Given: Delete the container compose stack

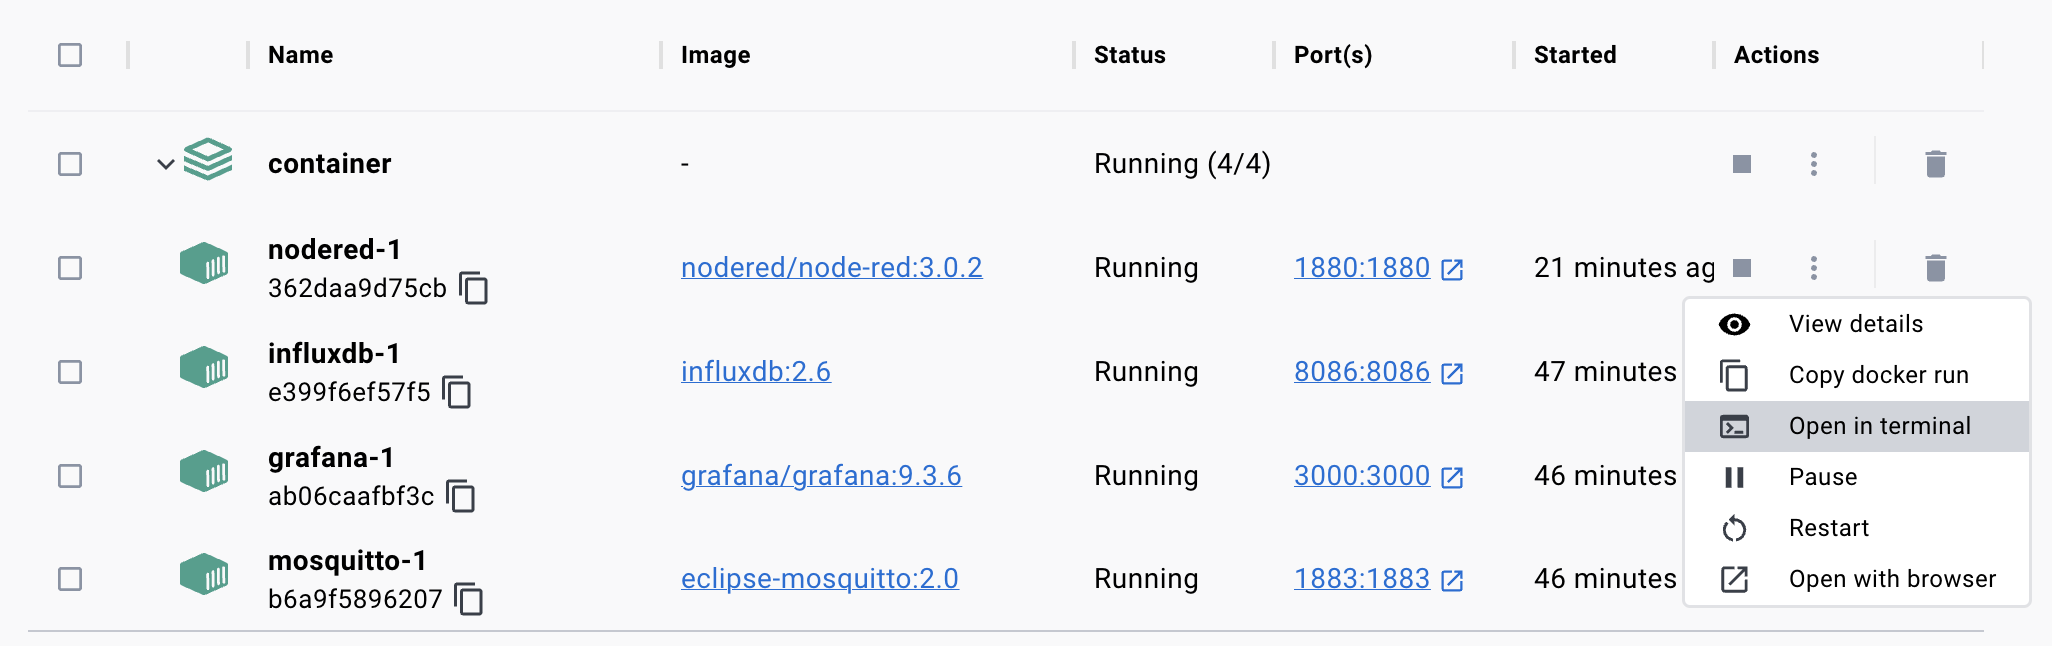Looking at the screenshot, I should 1935,164.
